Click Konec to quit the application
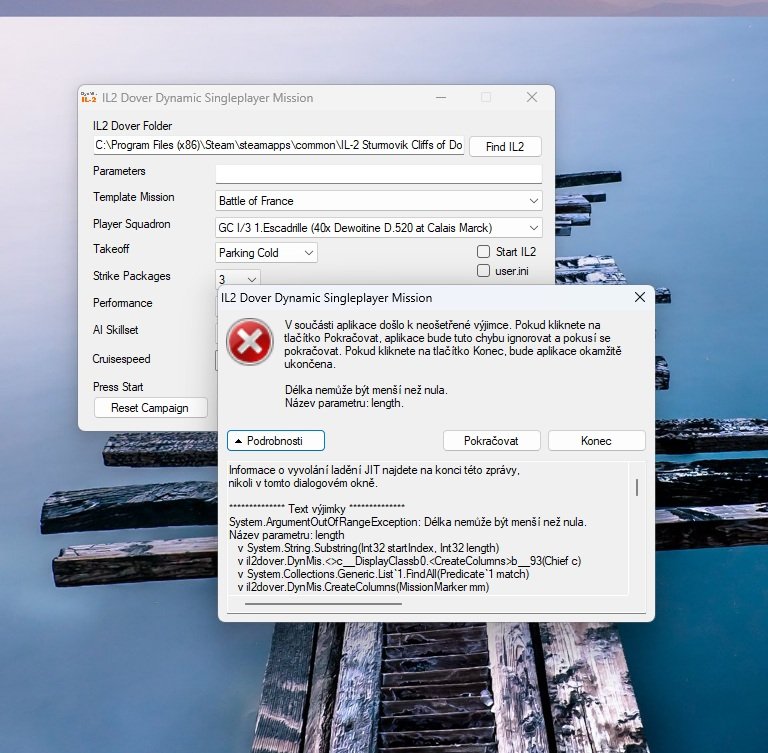 (596, 440)
